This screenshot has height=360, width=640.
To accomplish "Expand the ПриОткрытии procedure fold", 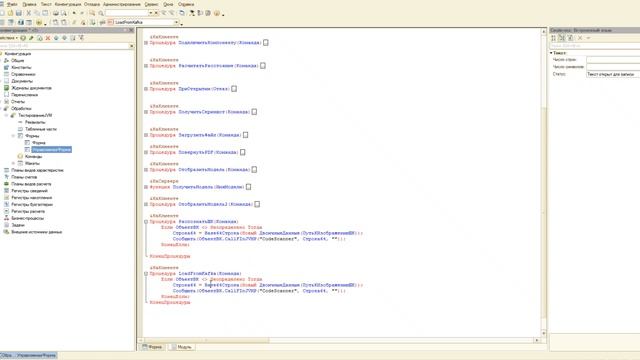I will pos(146,89).
